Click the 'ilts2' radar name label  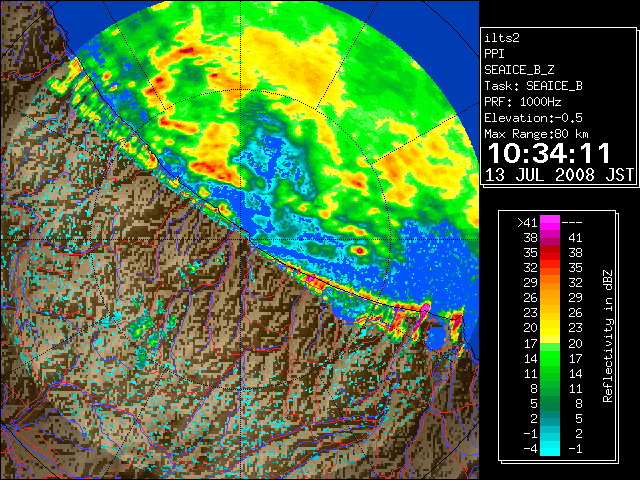tap(502, 38)
